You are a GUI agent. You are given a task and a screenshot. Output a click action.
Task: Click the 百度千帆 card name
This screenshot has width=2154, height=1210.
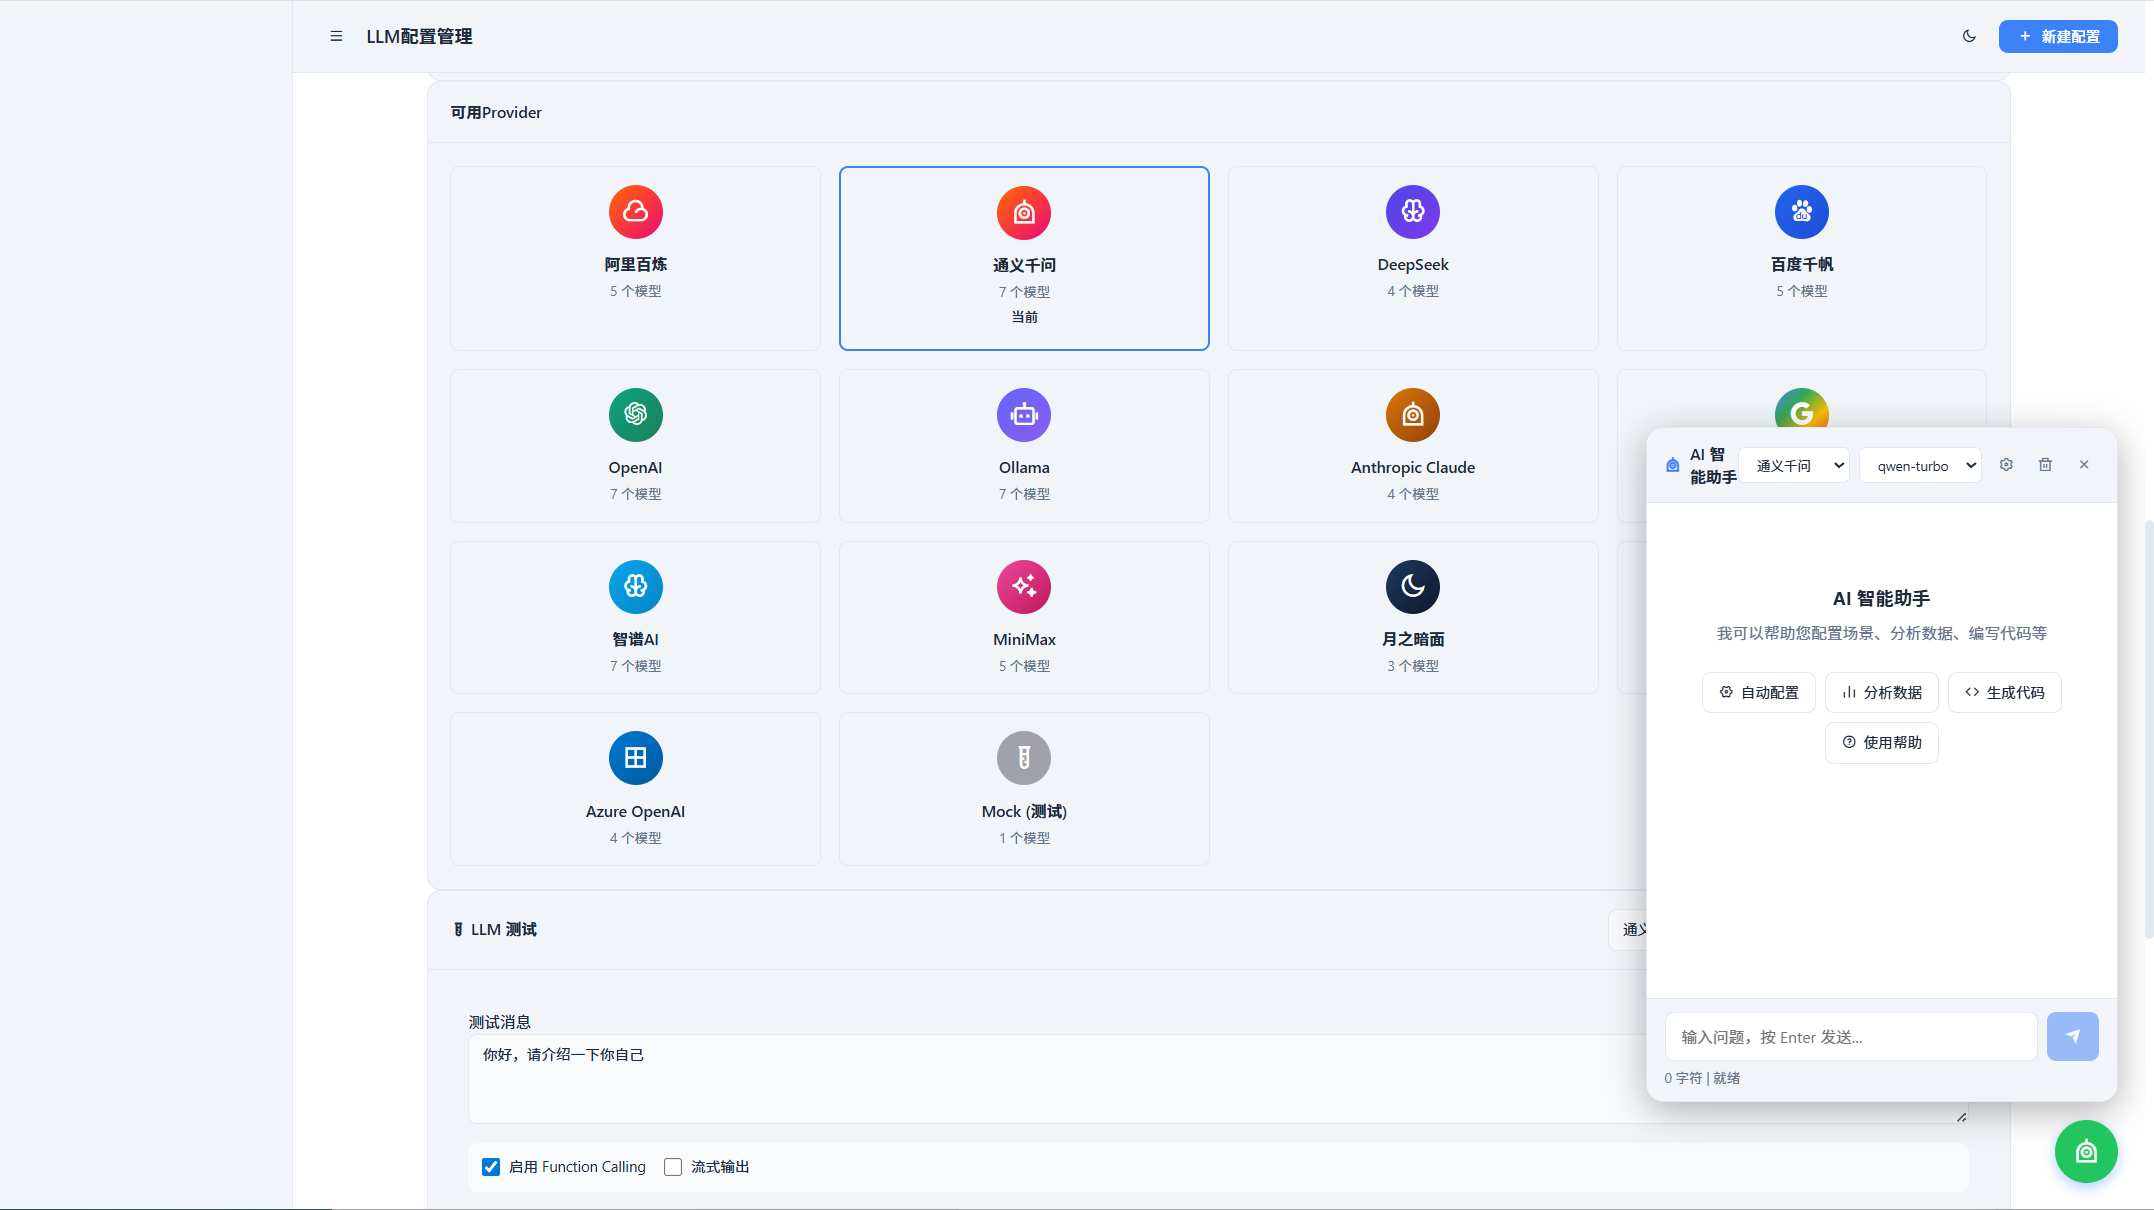[x=1802, y=265]
